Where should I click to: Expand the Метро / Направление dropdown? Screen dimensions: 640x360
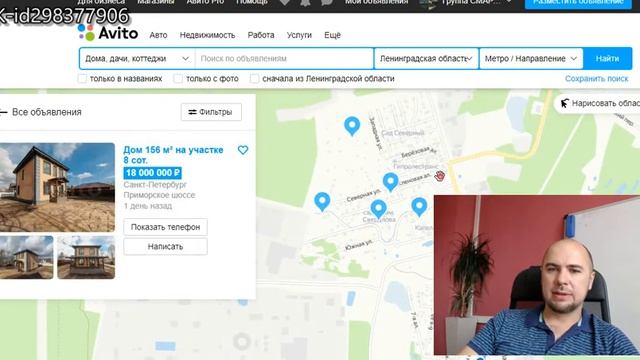point(531,59)
